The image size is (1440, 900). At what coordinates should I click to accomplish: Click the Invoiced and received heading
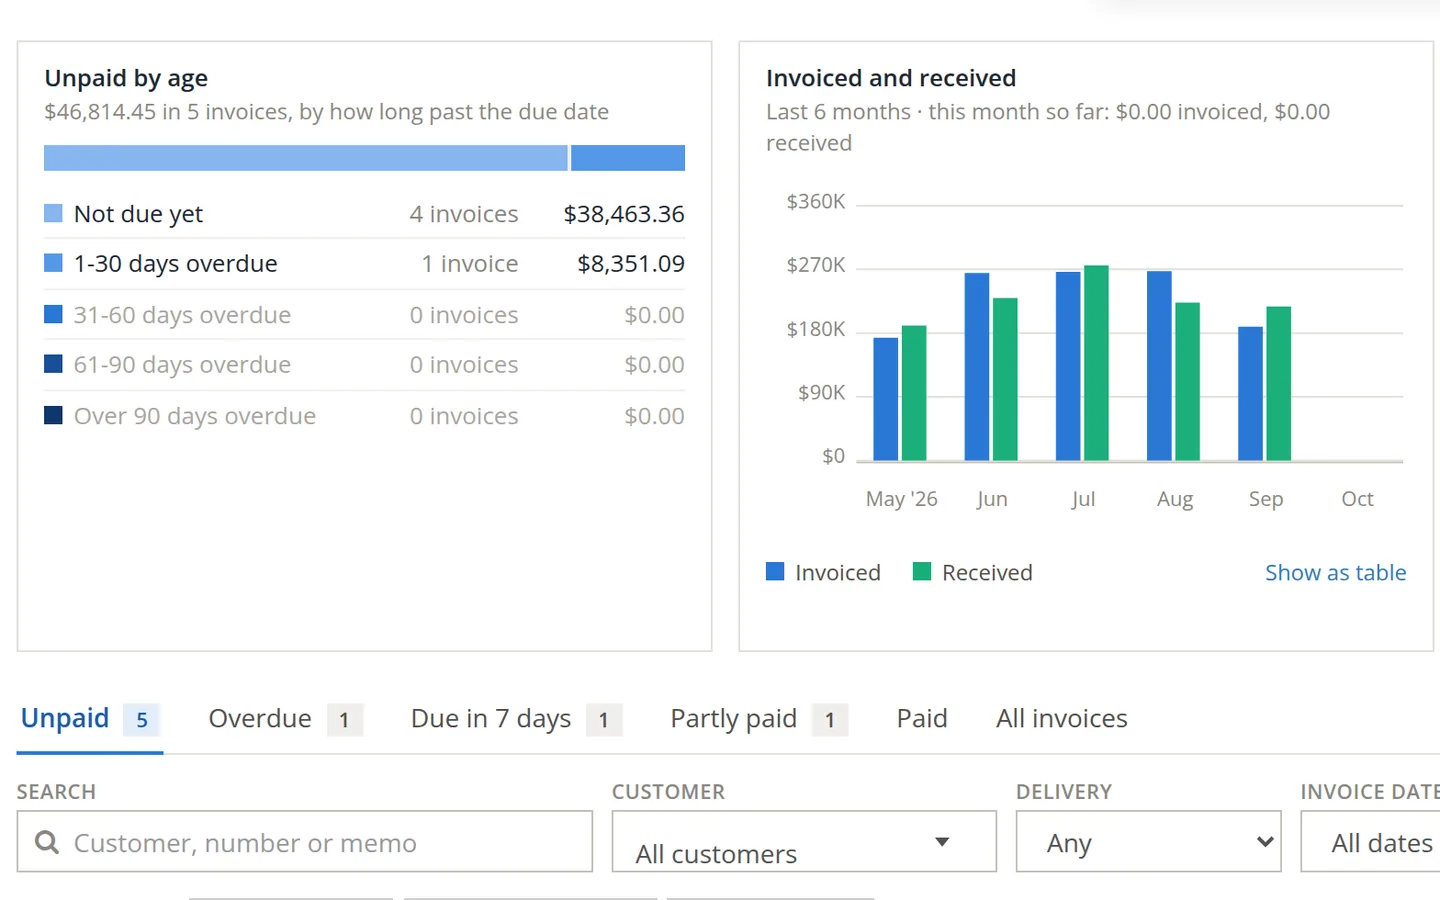pyautogui.click(x=891, y=78)
